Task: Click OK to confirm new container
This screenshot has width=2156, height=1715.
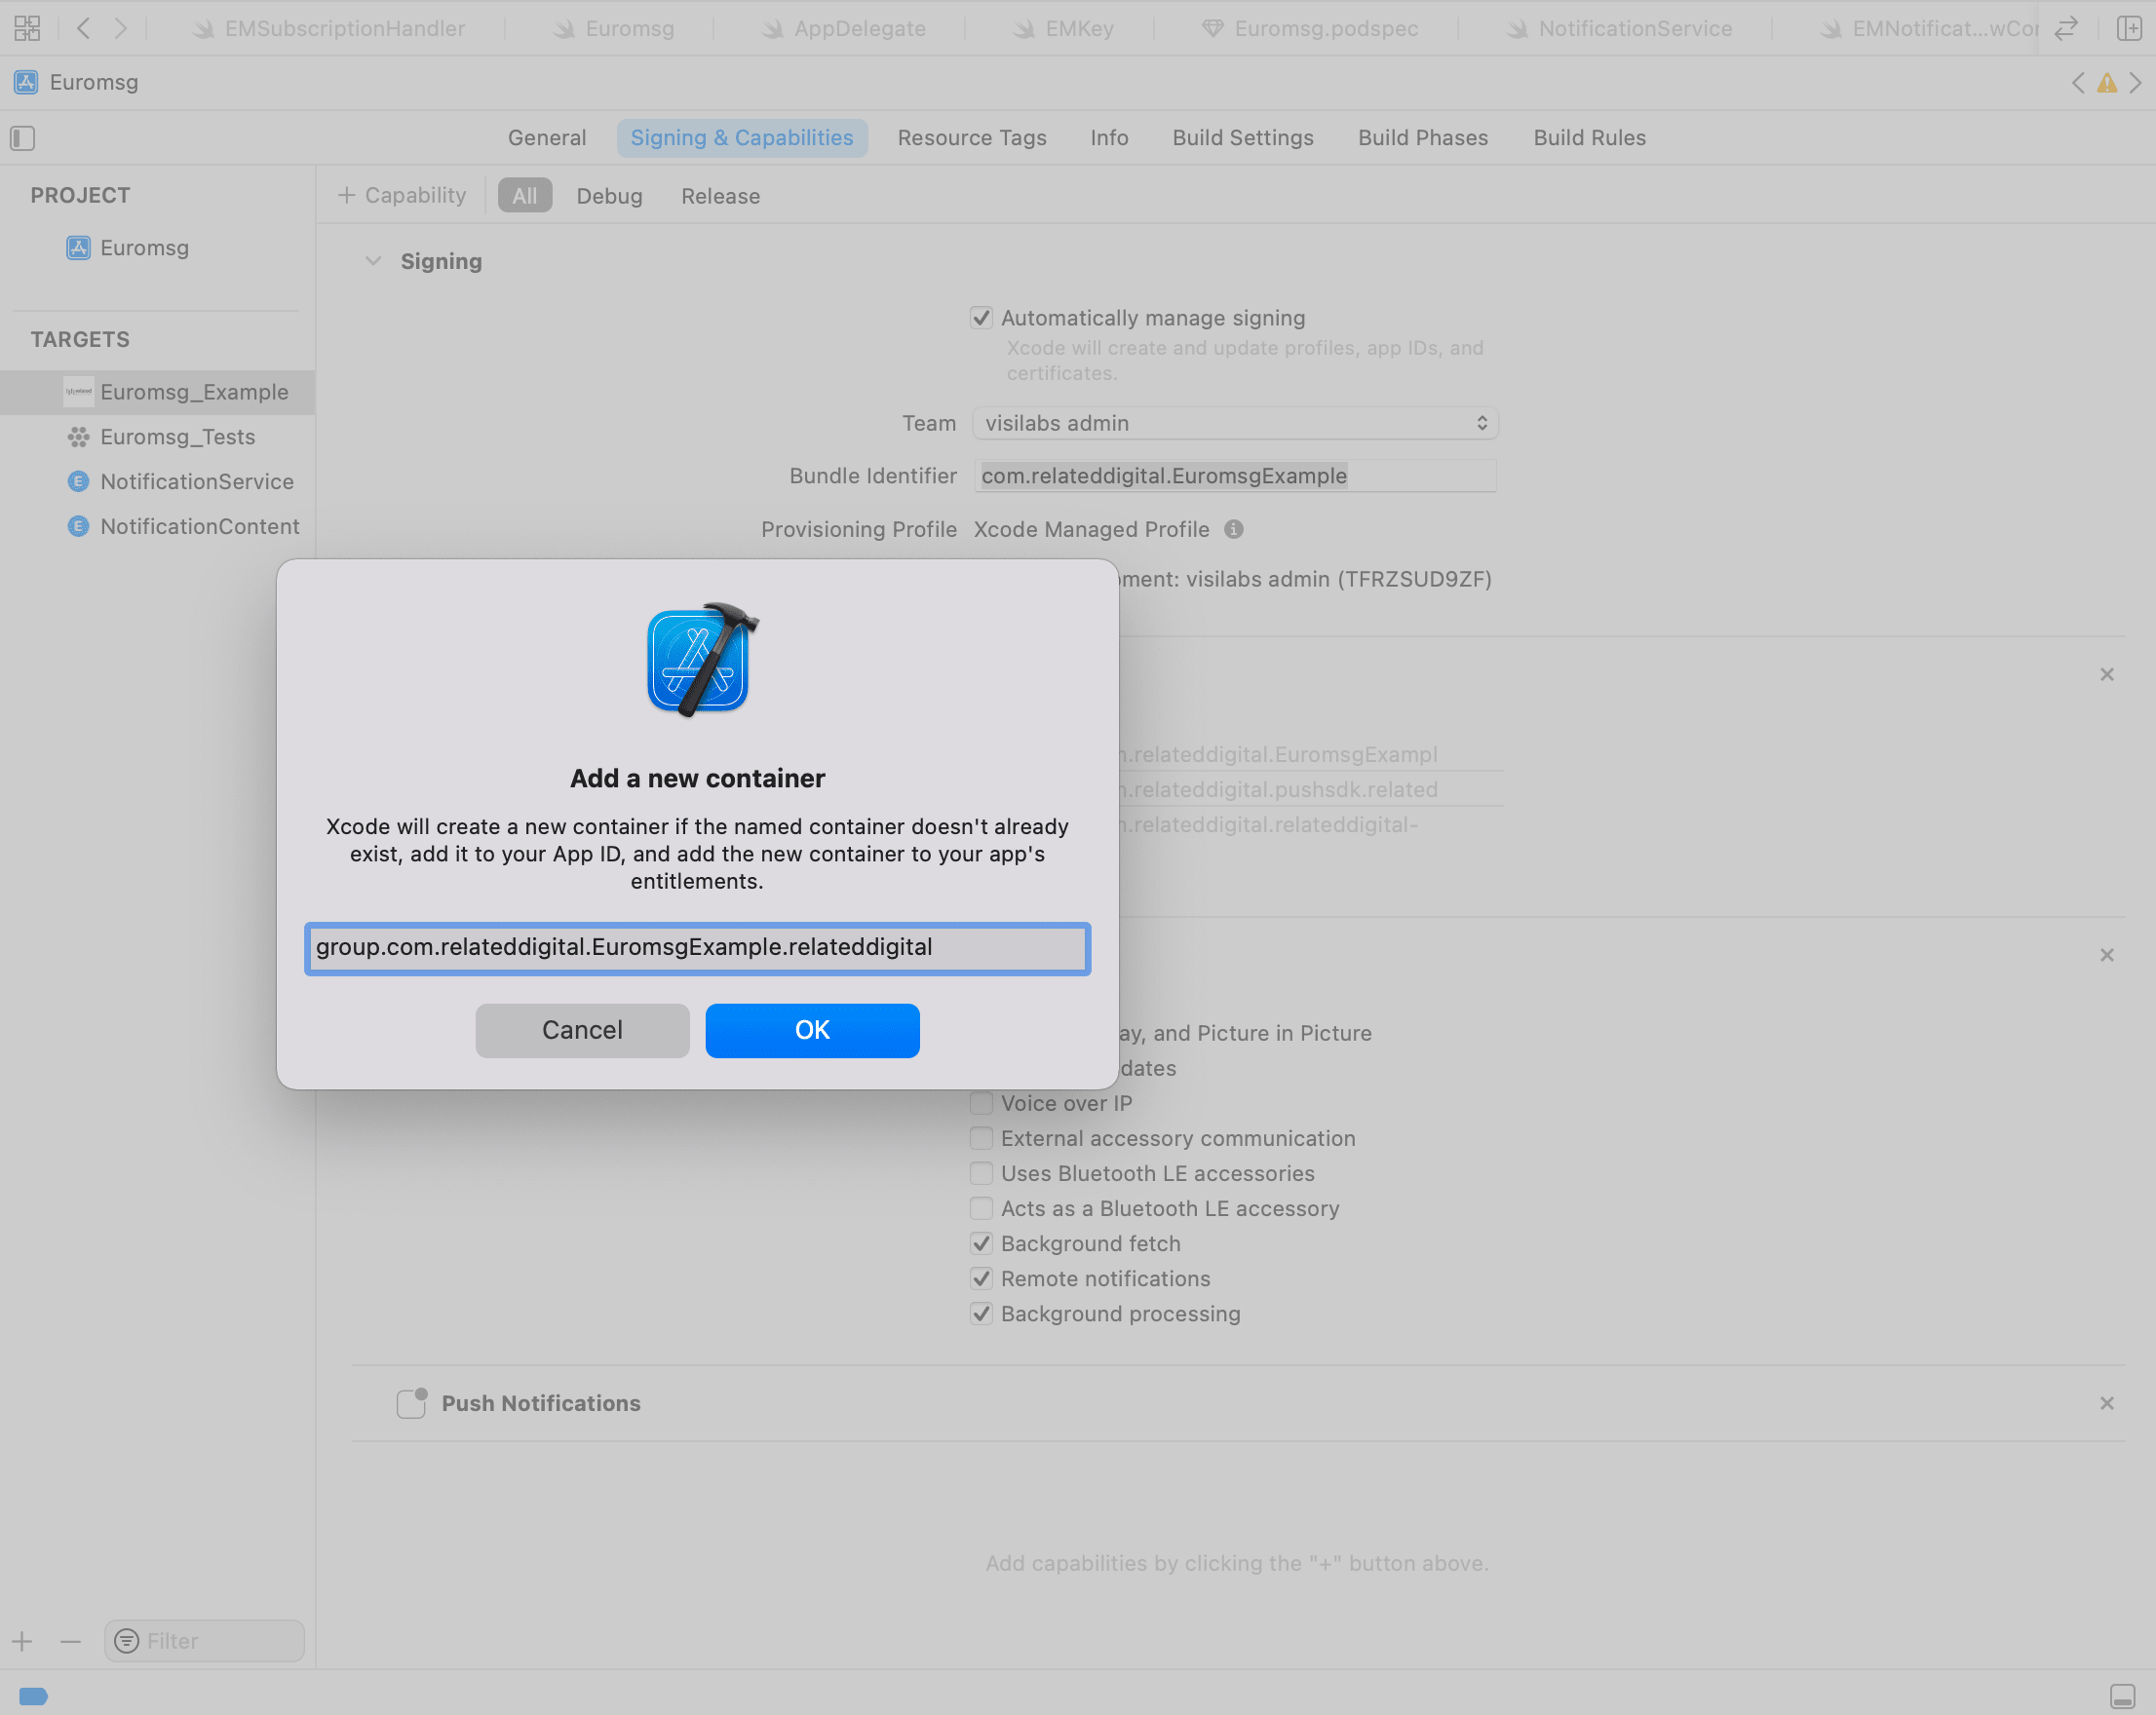Action: (810, 1029)
